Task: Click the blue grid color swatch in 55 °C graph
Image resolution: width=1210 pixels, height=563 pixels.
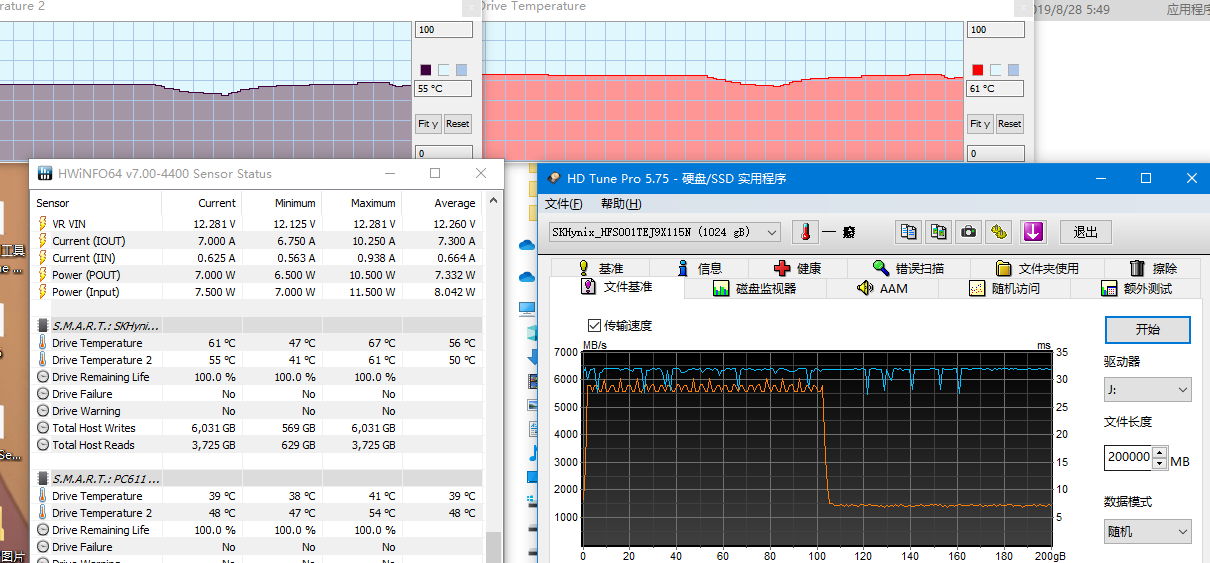Action: [461, 70]
